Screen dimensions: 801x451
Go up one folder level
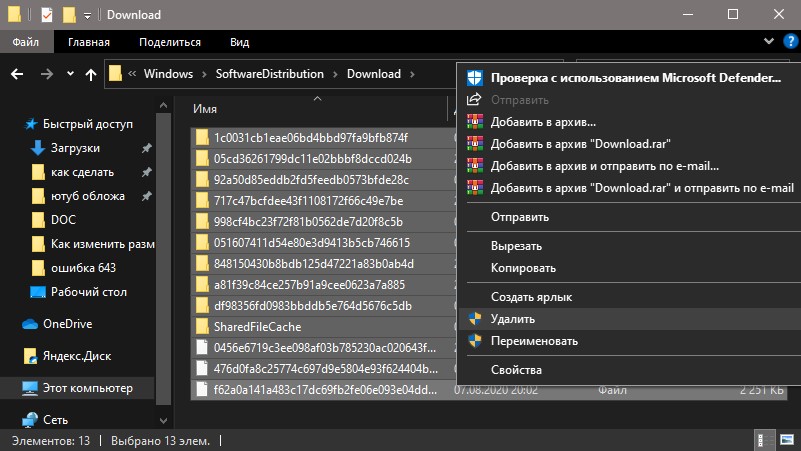tap(91, 75)
